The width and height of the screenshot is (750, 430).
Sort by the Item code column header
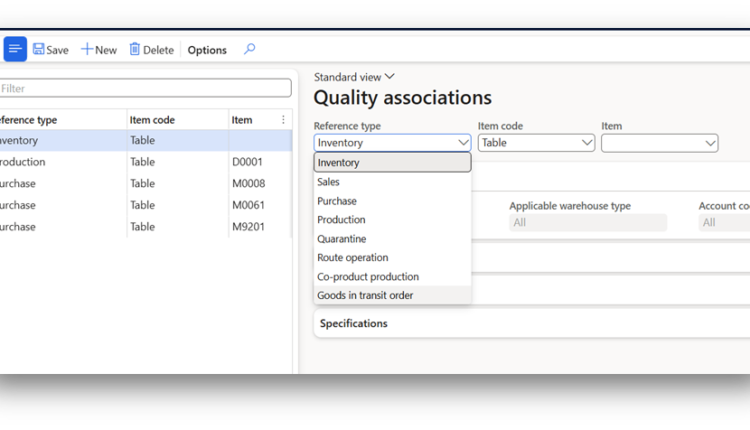(x=152, y=120)
